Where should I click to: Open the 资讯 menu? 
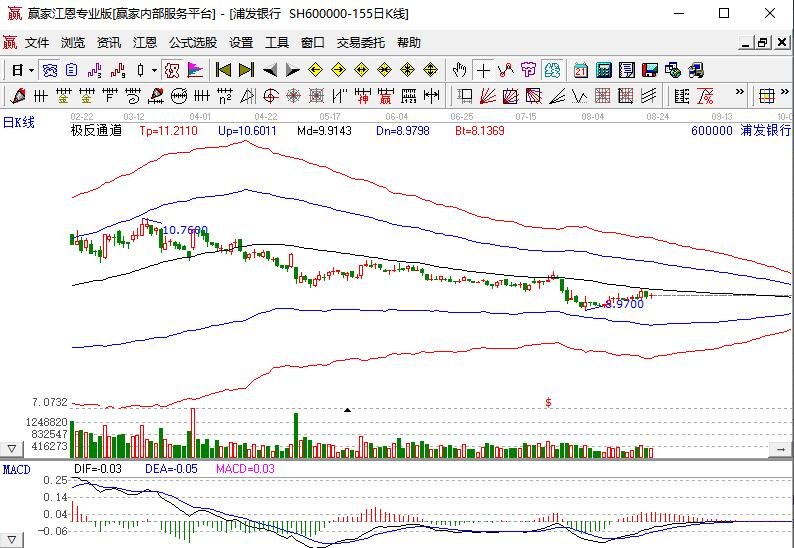pyautogui.click(x=109, y=43)
